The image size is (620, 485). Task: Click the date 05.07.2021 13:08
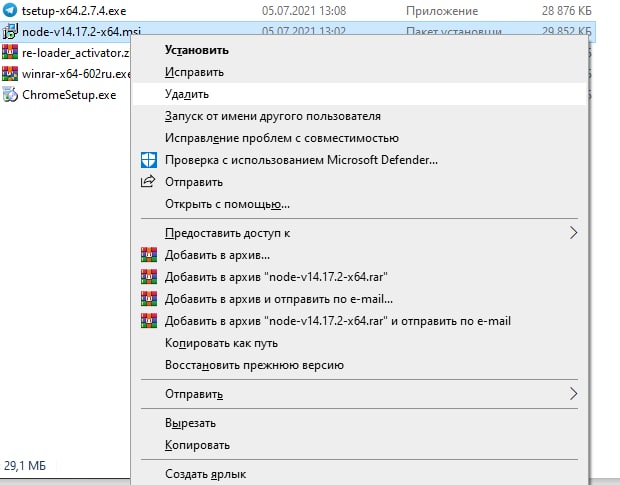coord(304,11)
